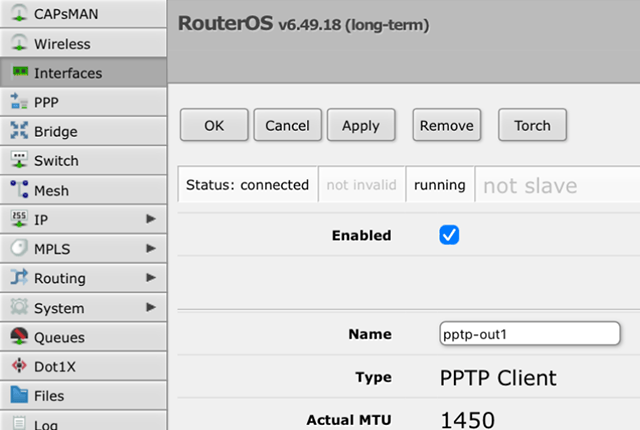The height and width of the screenshot is (430, 640).
Task: Open Torch for this interface
Action: pyautogui.click(x=532, y=125)
